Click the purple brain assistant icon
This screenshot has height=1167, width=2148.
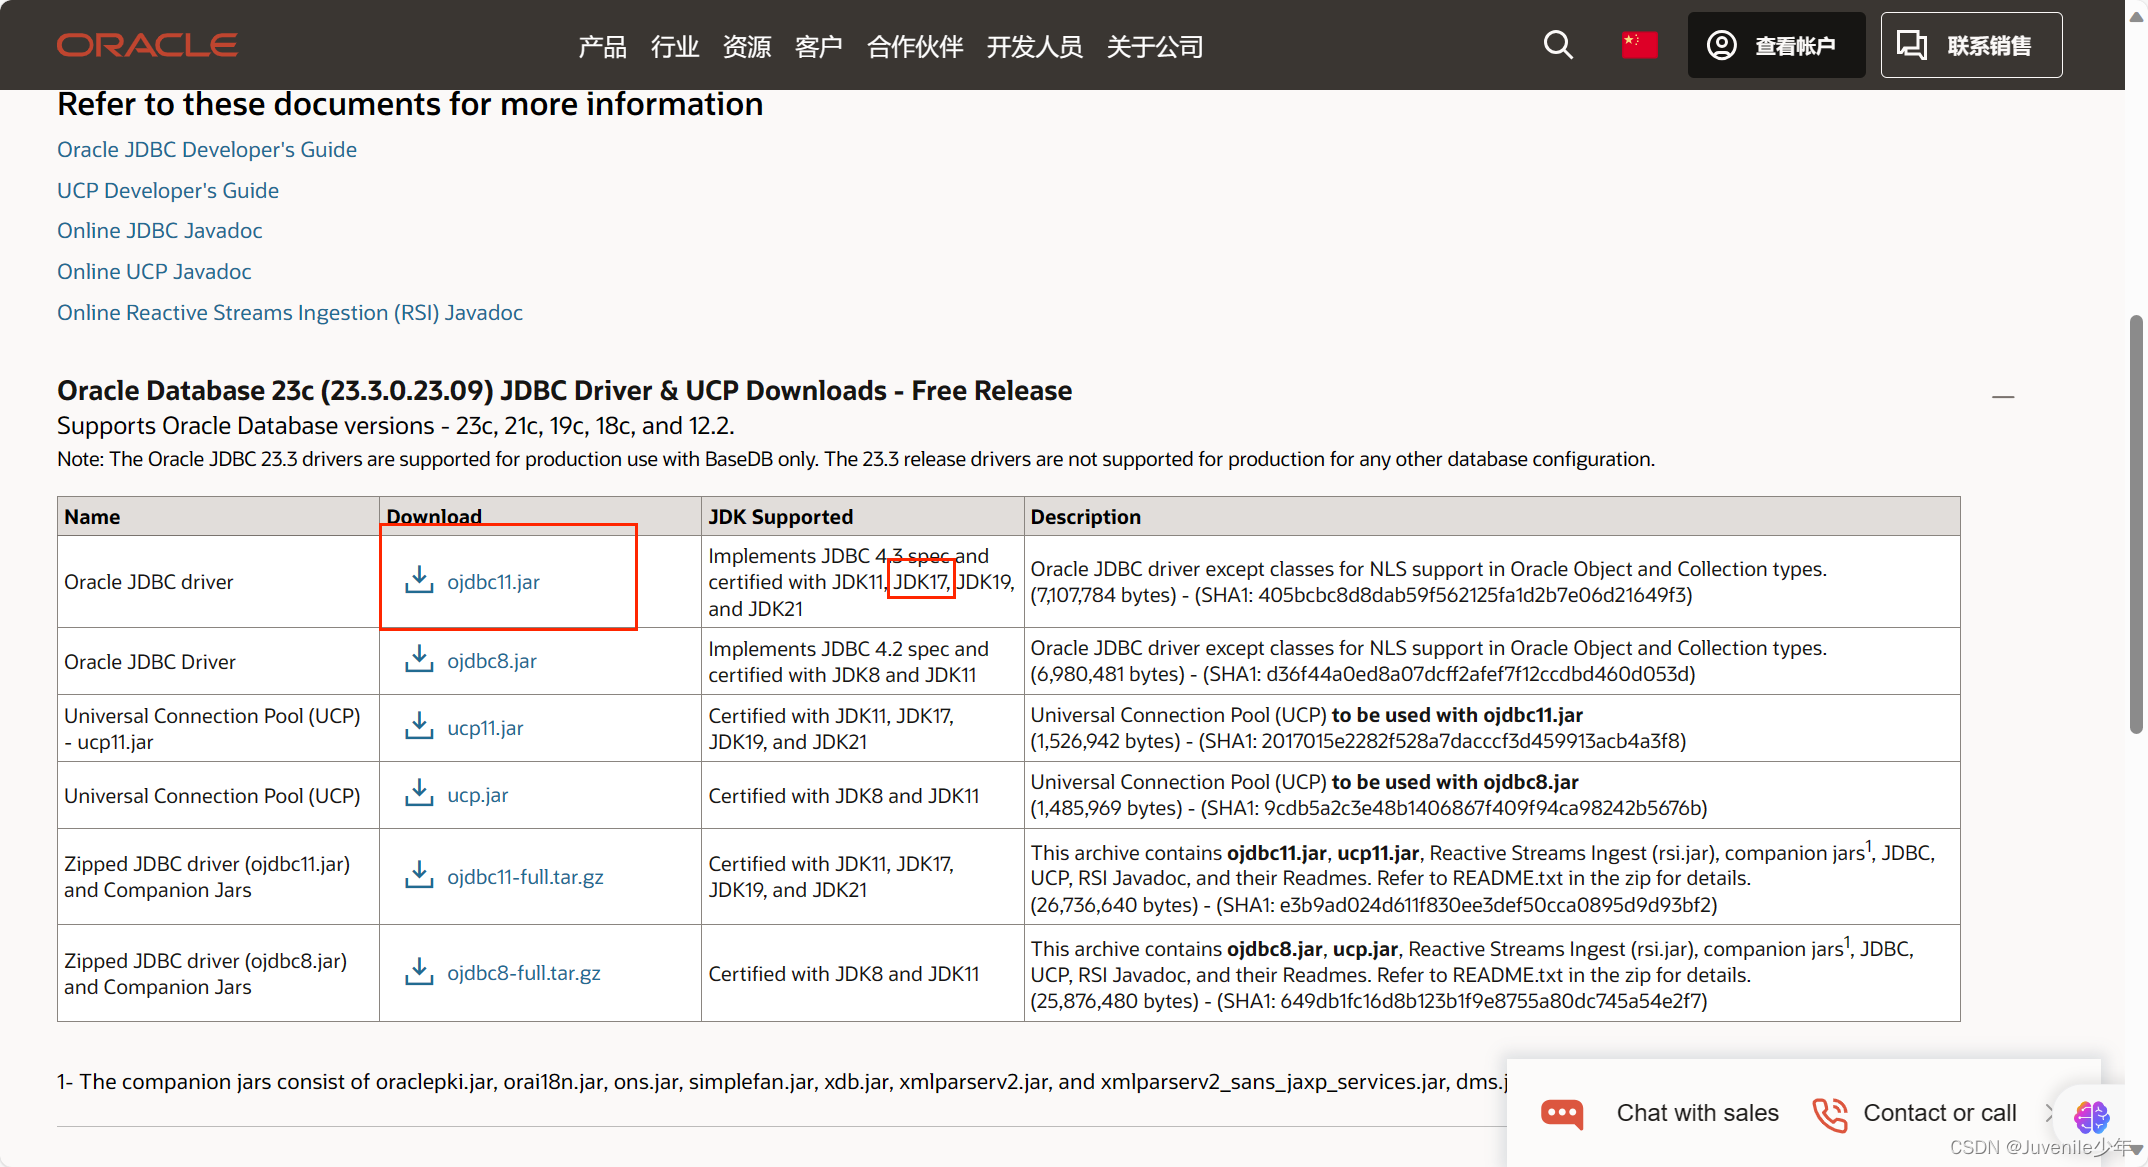point(2091,1116)
